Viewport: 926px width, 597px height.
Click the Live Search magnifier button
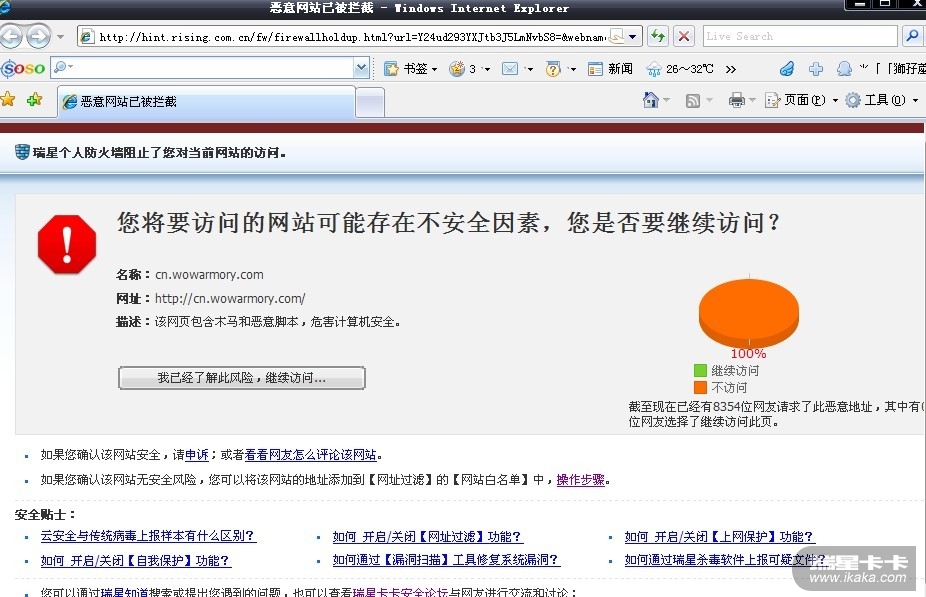912,37
